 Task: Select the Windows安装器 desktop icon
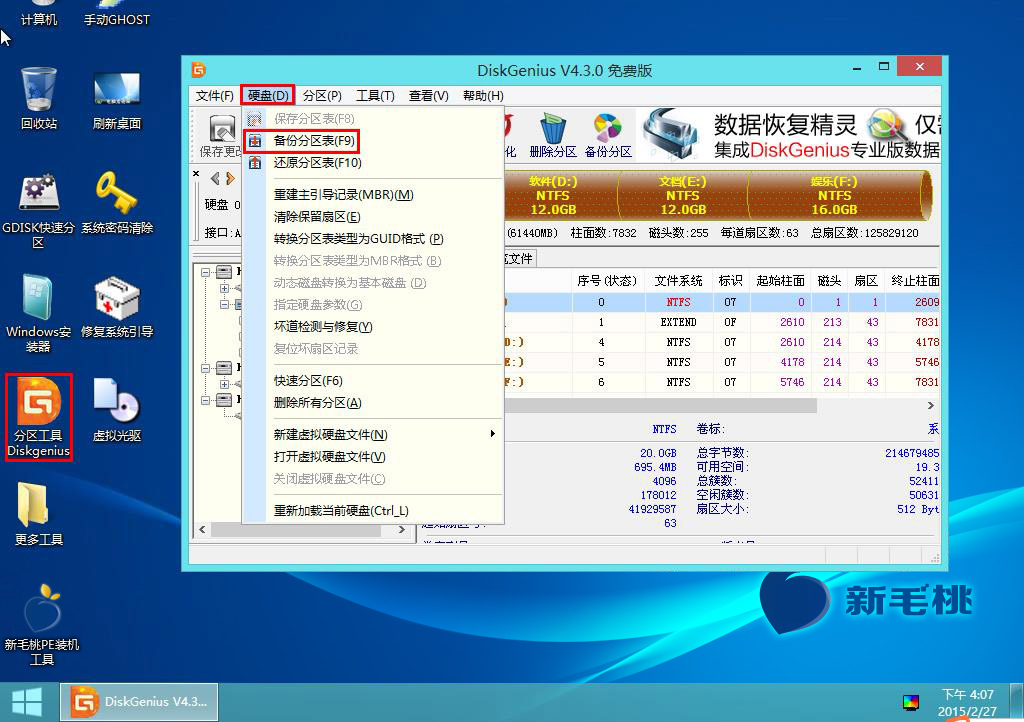[x=39, y=313]
